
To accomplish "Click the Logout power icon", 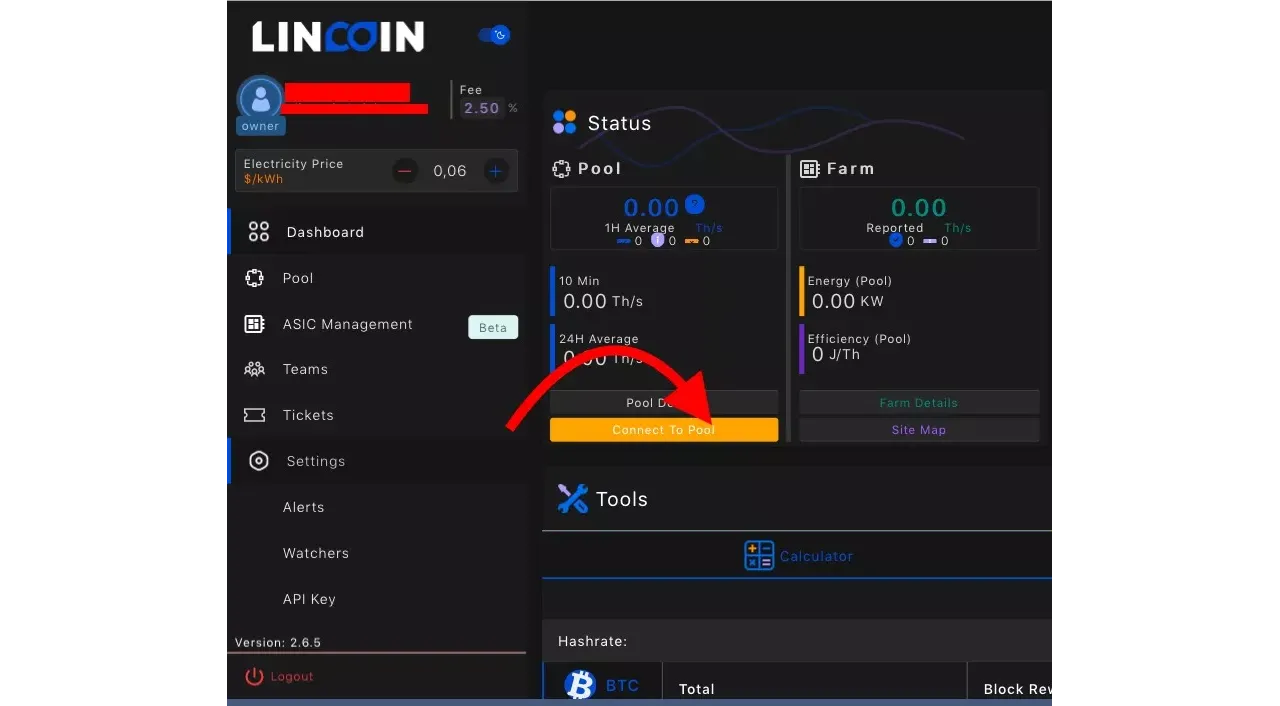I will [x=254, y=677].
